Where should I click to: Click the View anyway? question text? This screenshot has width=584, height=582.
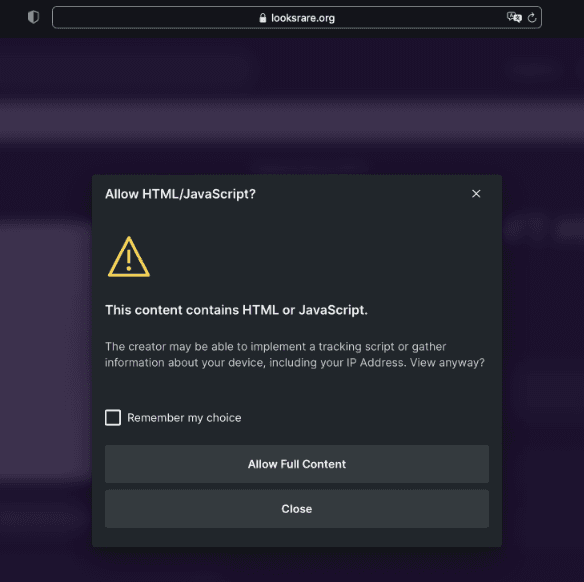pyautogui.click(x=447, y=363)
